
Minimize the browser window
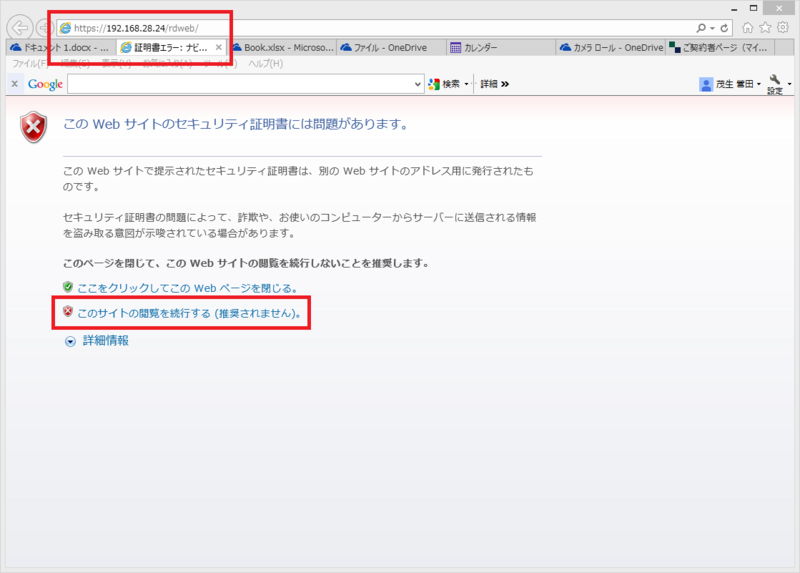click(x=734, y=8)
